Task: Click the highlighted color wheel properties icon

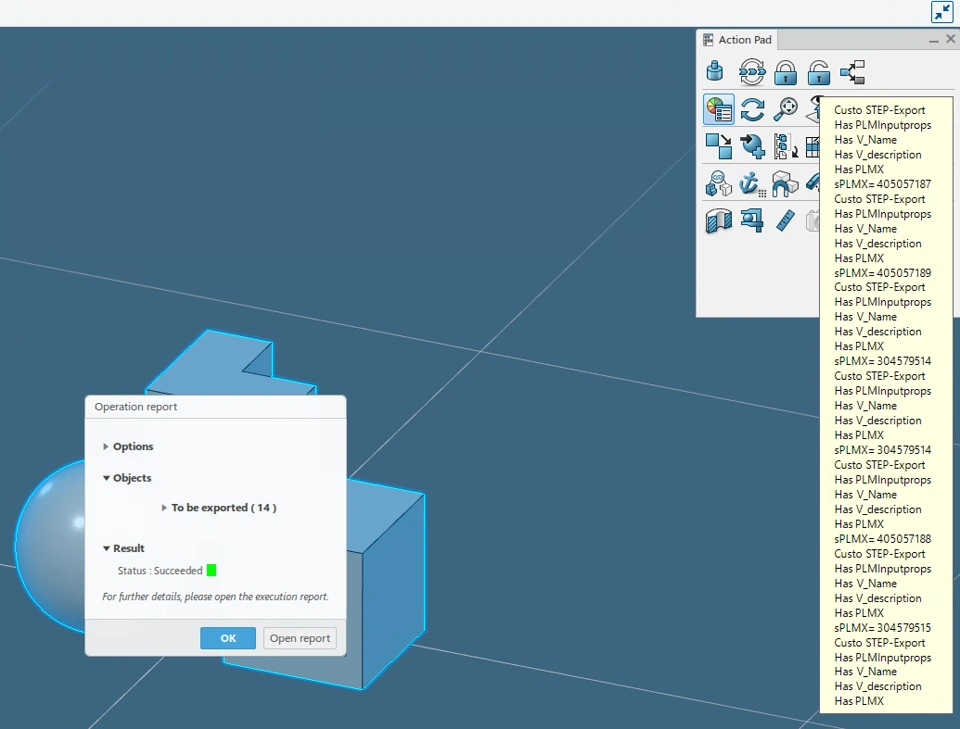Action: click(x=719, y=110)
